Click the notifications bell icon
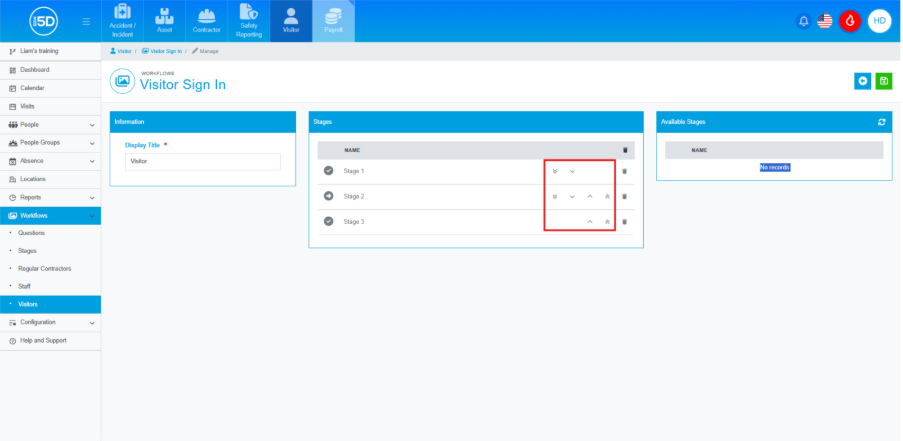Viewport: 903px width, 441px height. 803,21
